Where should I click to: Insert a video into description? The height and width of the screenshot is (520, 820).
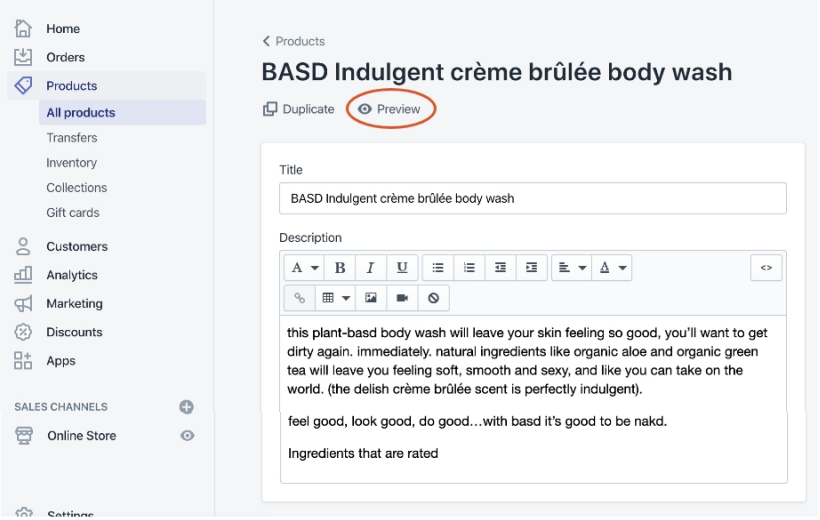tap(402, 298)
